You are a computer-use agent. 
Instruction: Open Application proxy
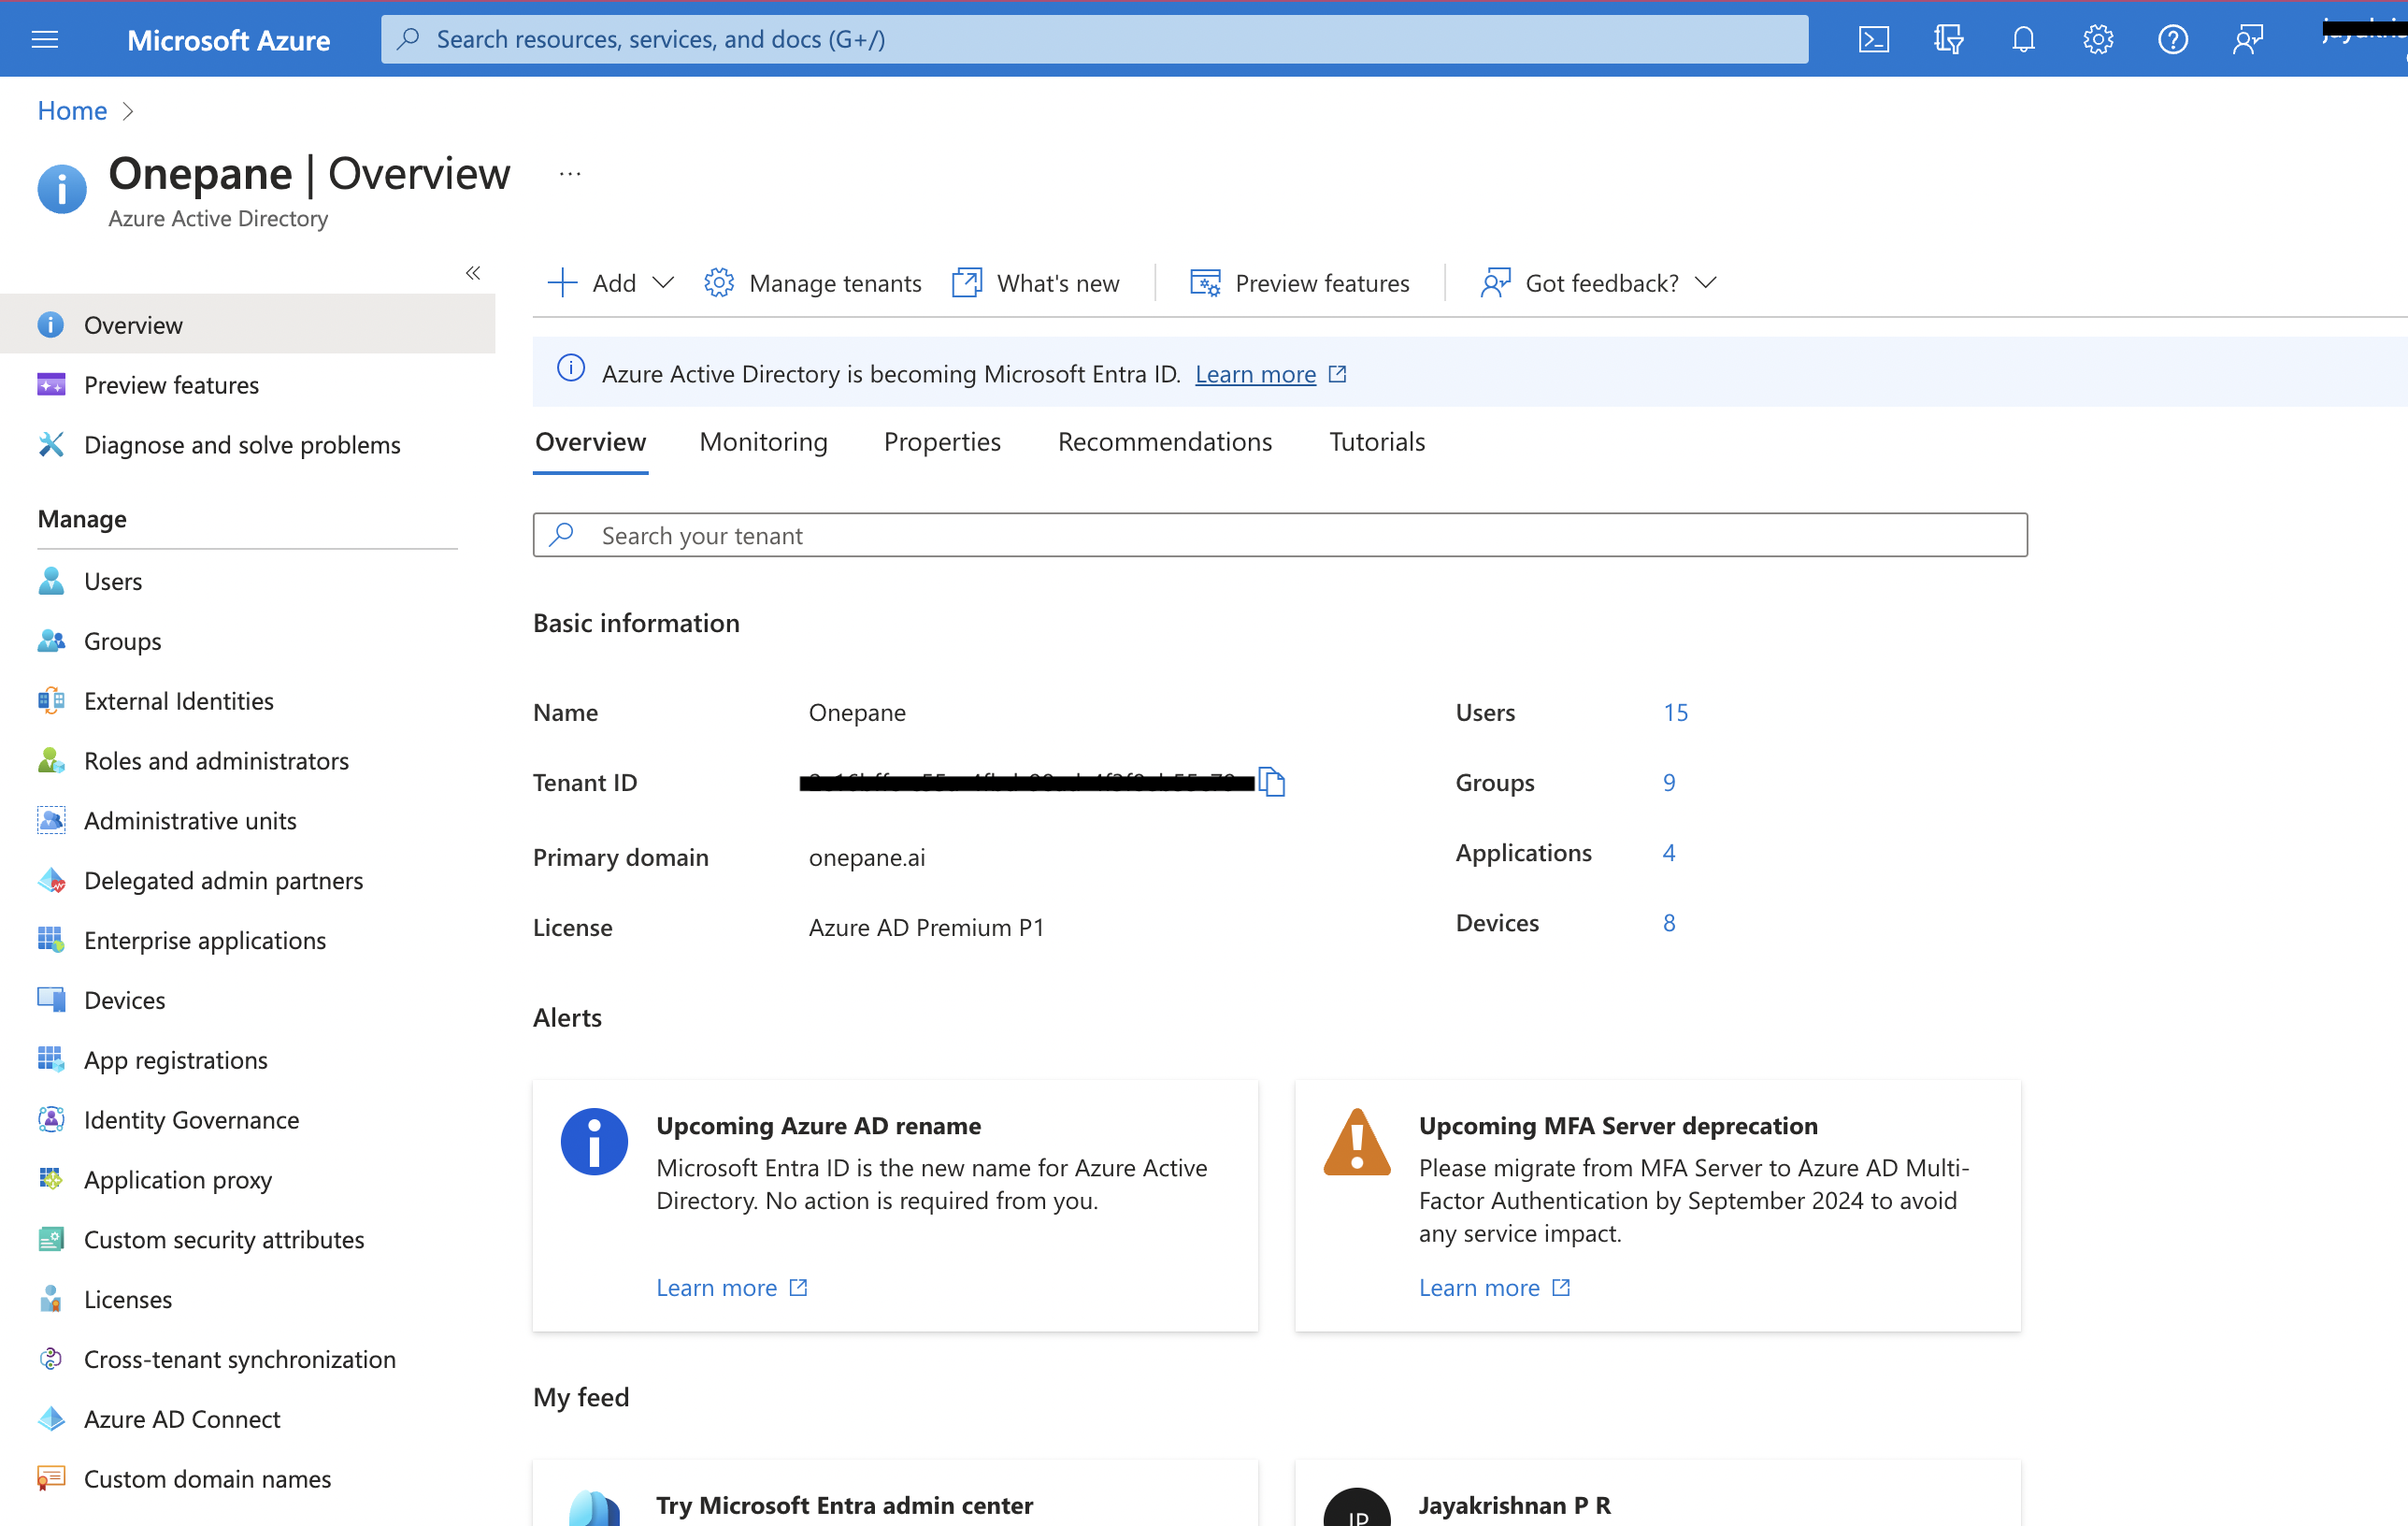247,1180
